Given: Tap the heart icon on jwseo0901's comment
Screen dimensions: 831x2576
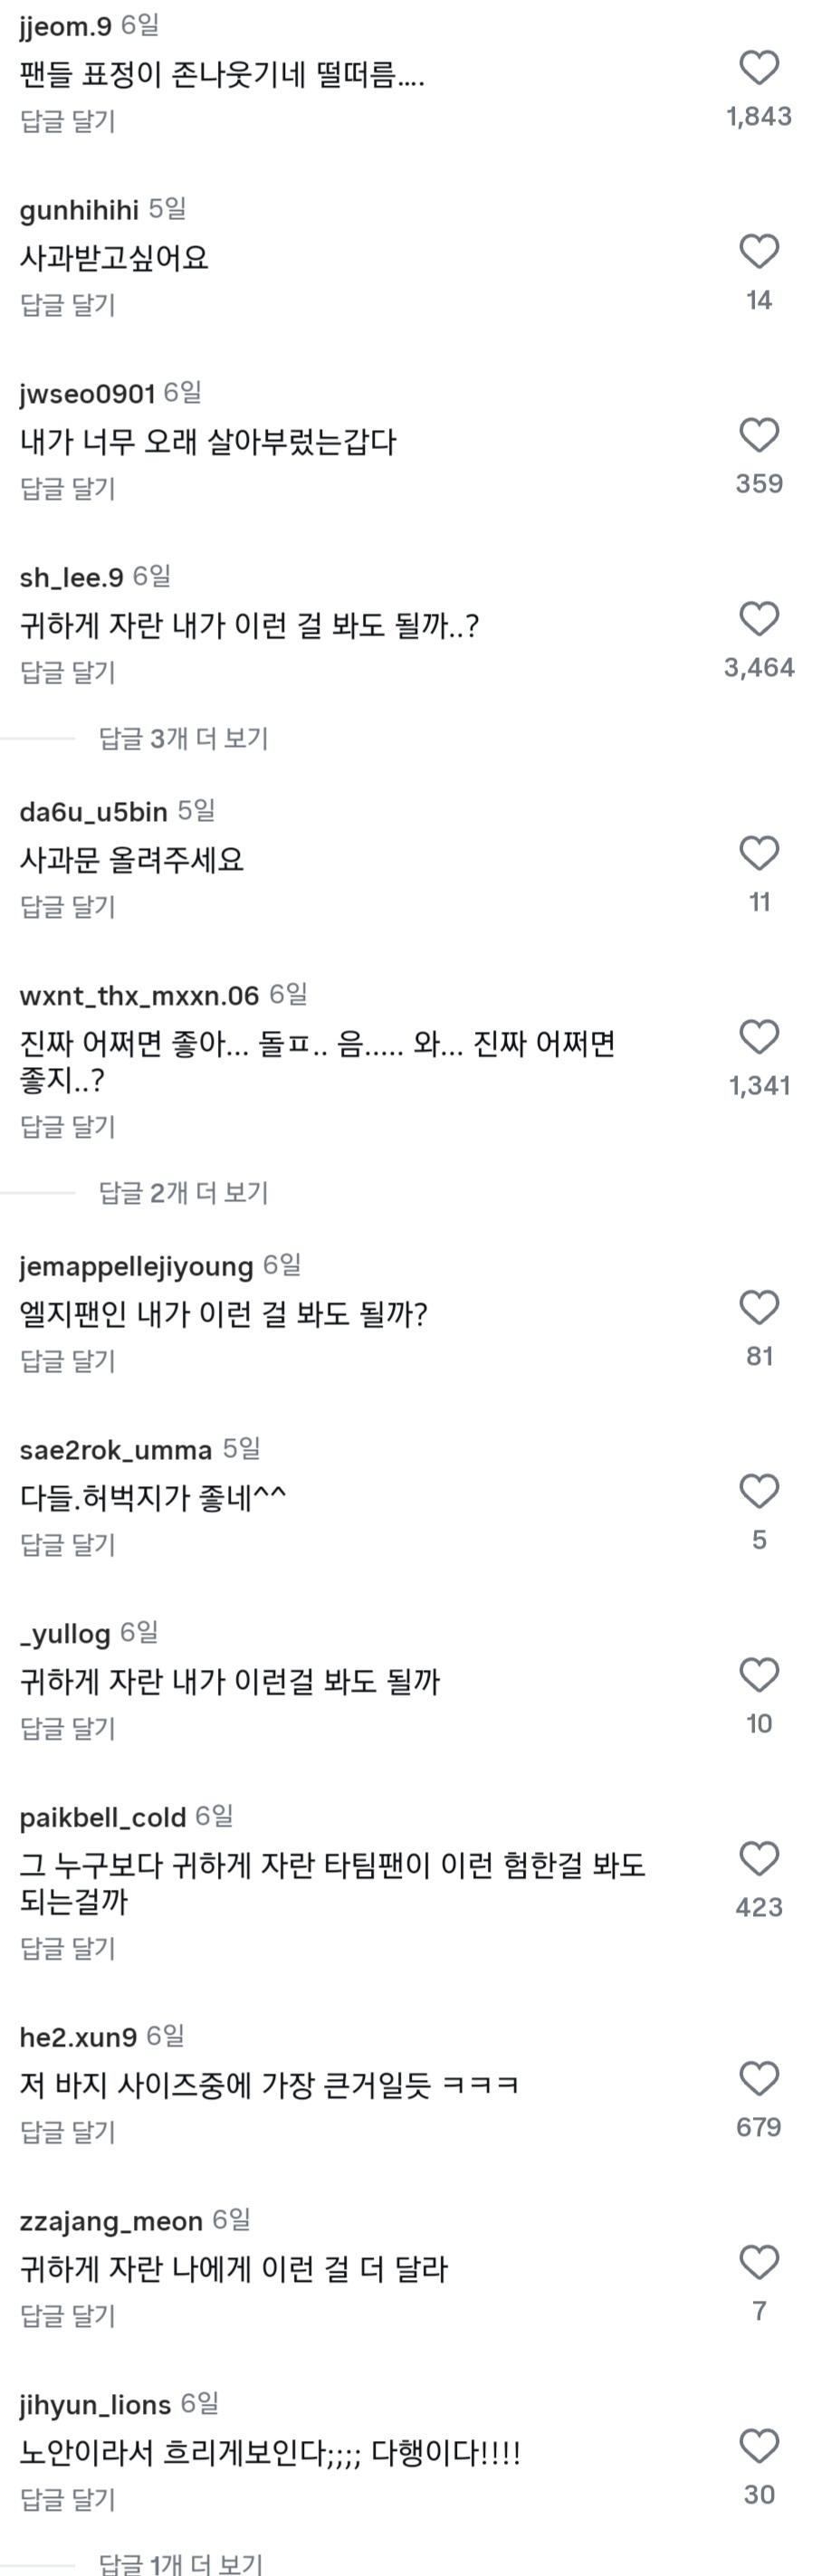Looking at the screenshot, I should (760, 434).
